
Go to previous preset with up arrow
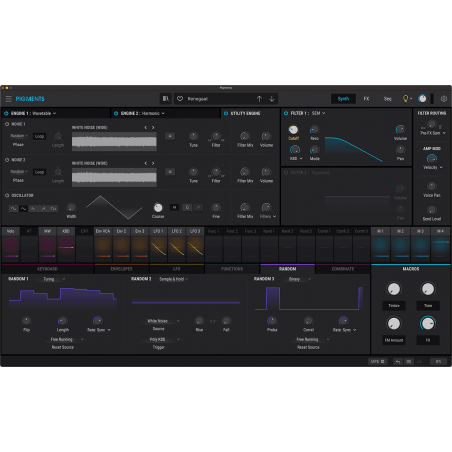point(259,99)
